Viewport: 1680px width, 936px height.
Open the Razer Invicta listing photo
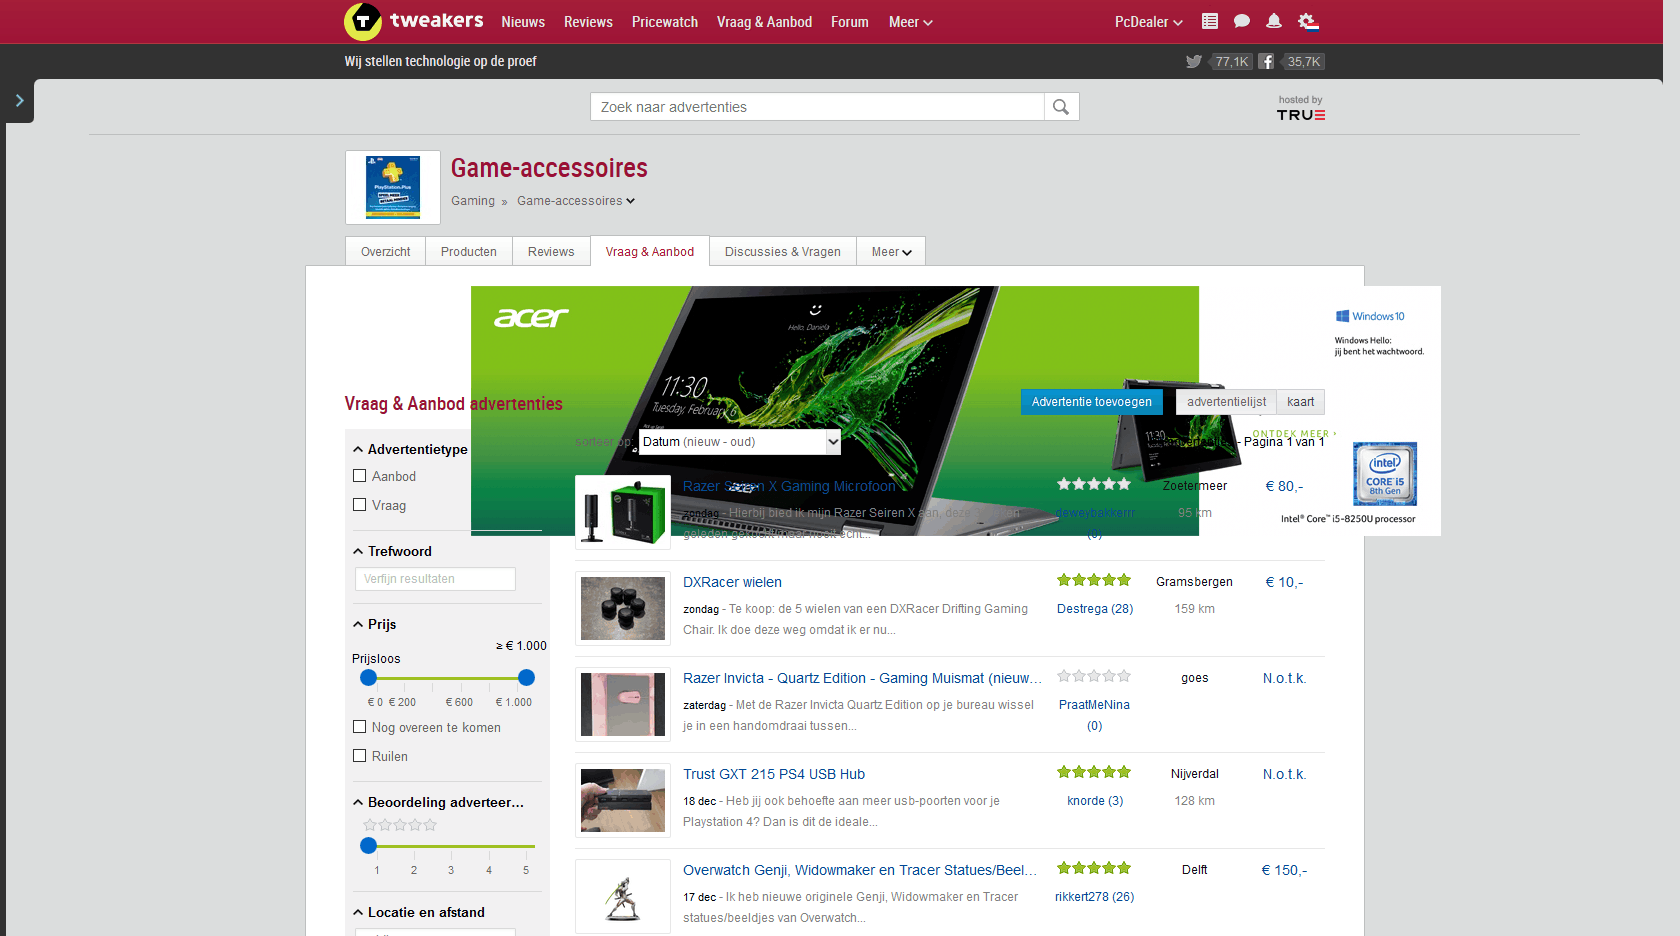pyautogui.click(x=623, y=704)
